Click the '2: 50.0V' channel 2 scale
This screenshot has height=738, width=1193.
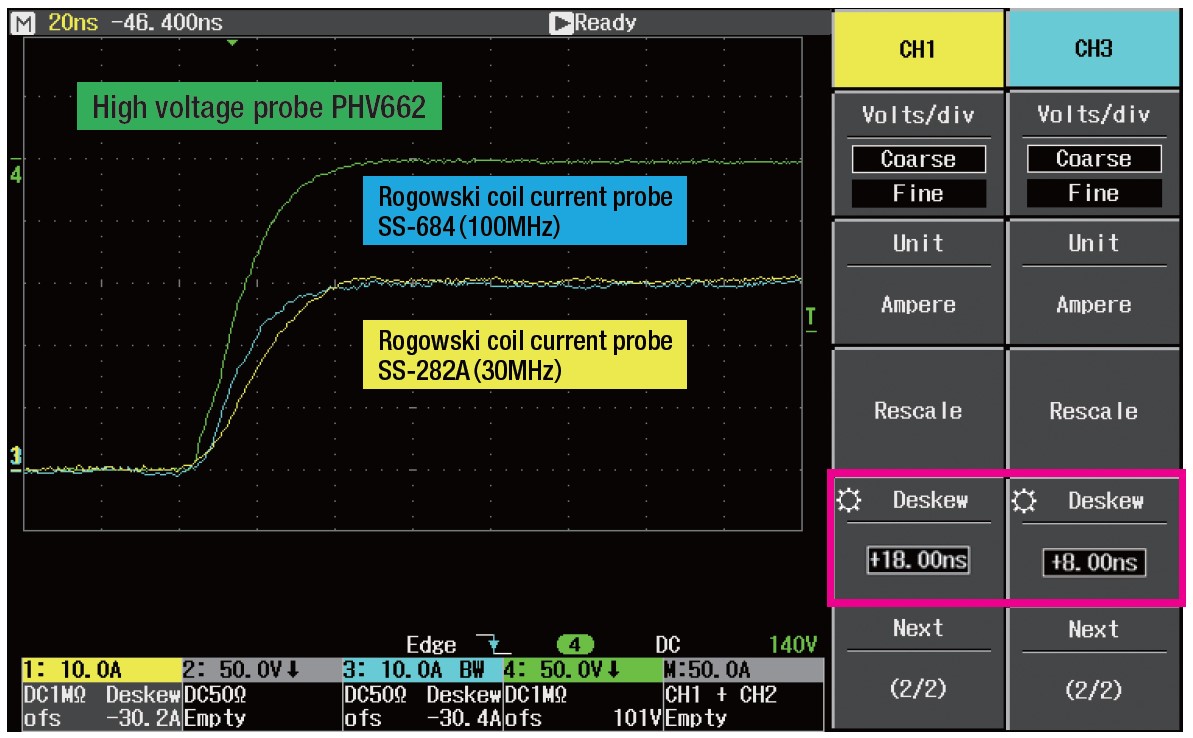click(x=262, y=670)
